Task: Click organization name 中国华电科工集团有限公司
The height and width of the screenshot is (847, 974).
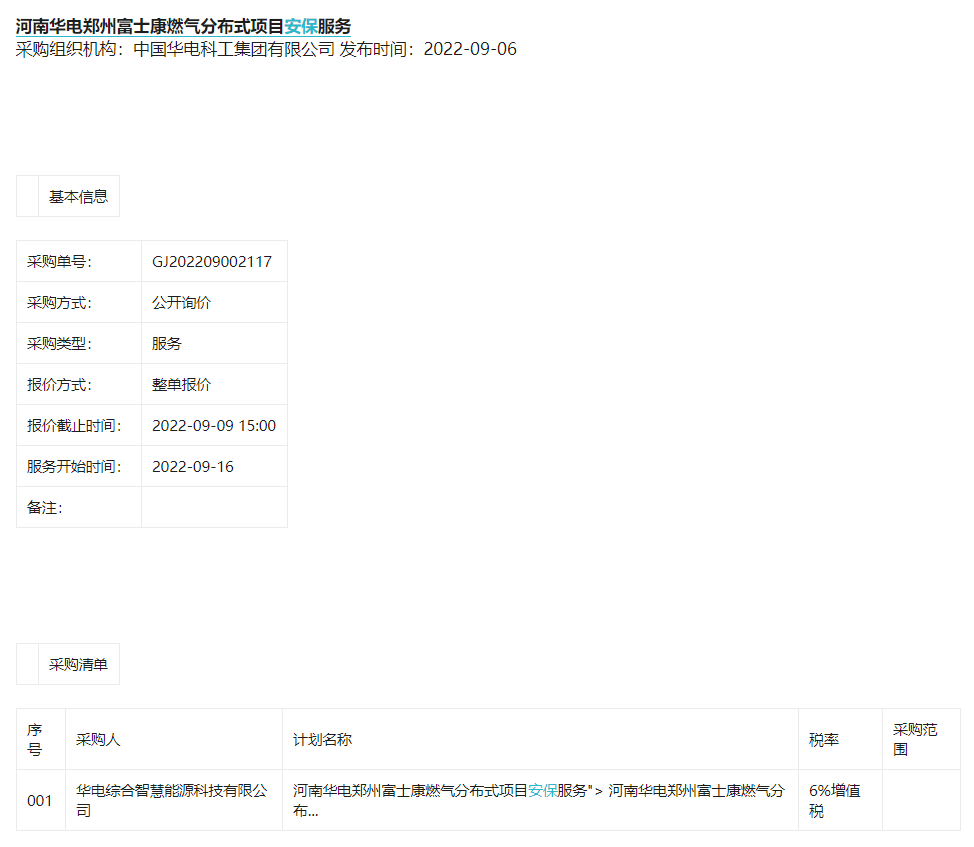Action: coord(234,49)
